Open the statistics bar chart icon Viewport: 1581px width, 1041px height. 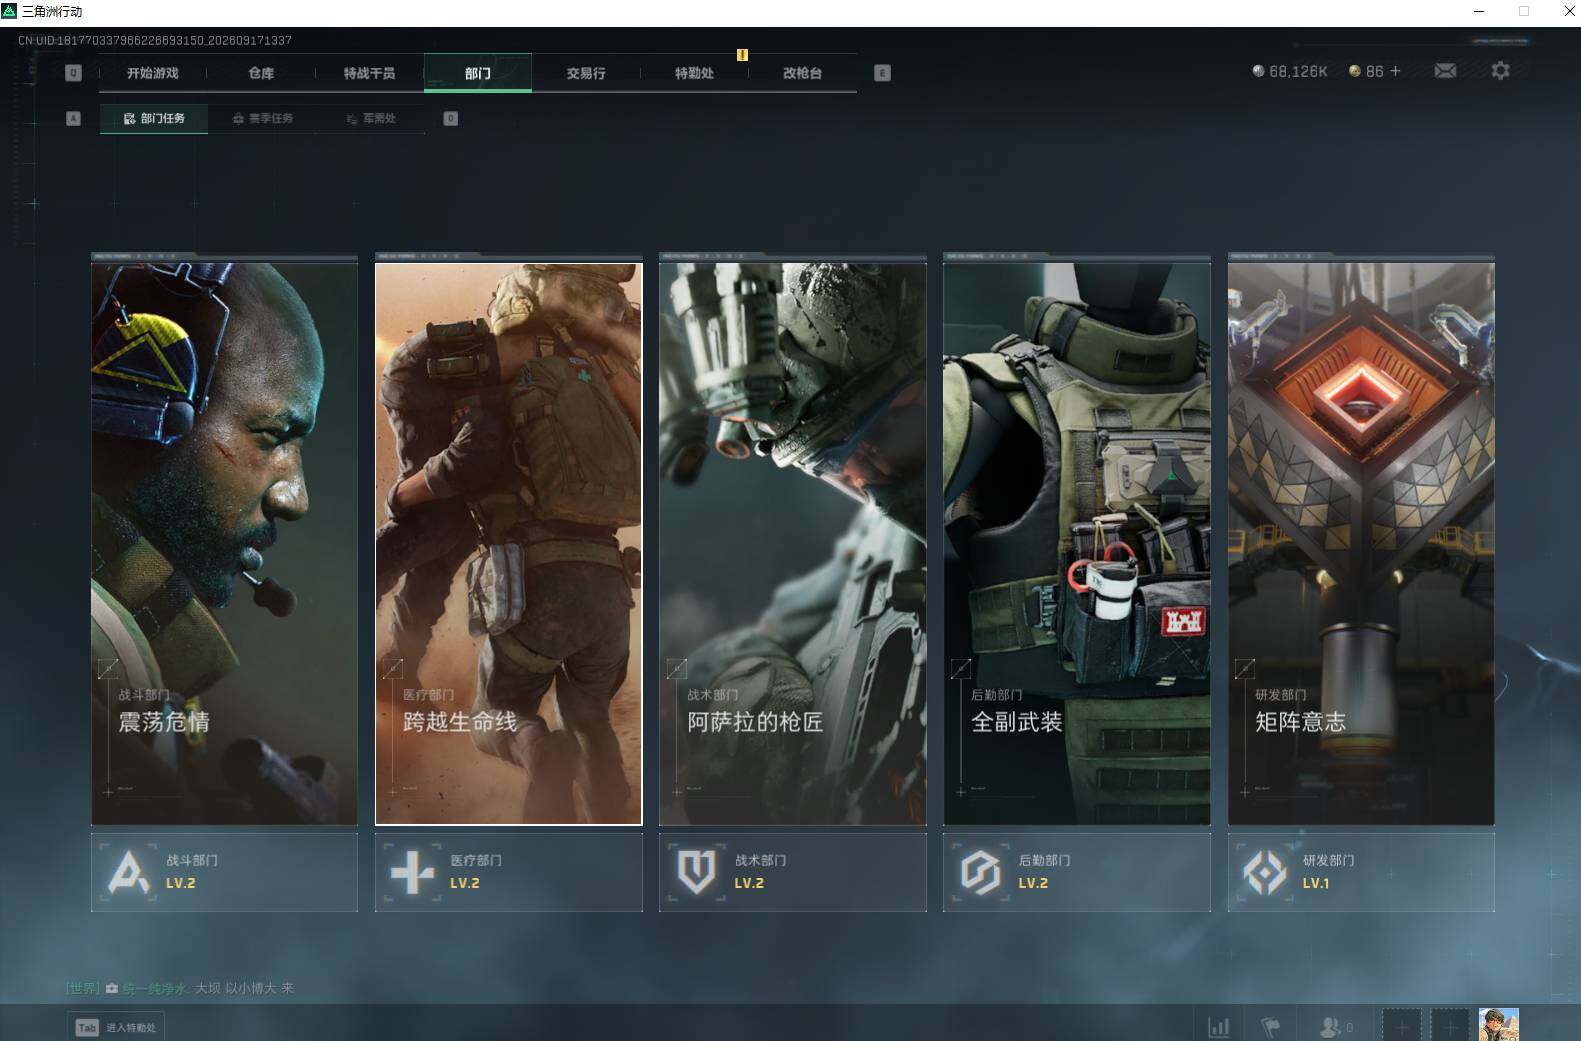[x=1219, y=1027]
